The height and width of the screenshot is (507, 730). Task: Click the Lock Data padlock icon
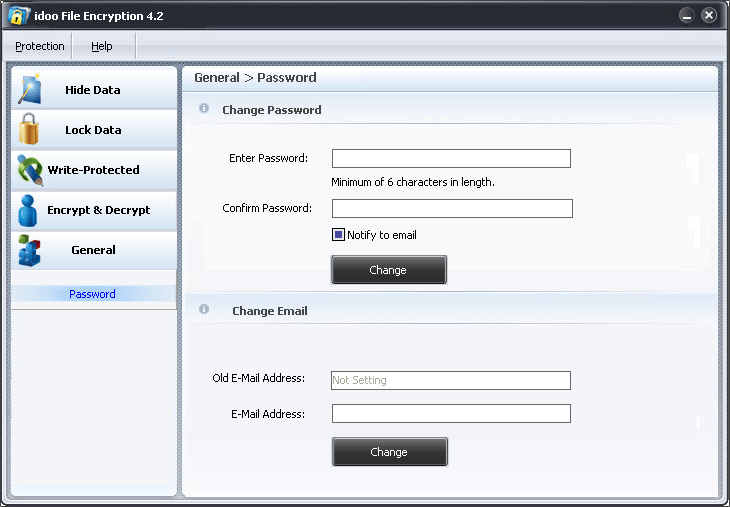coord(28,129)
